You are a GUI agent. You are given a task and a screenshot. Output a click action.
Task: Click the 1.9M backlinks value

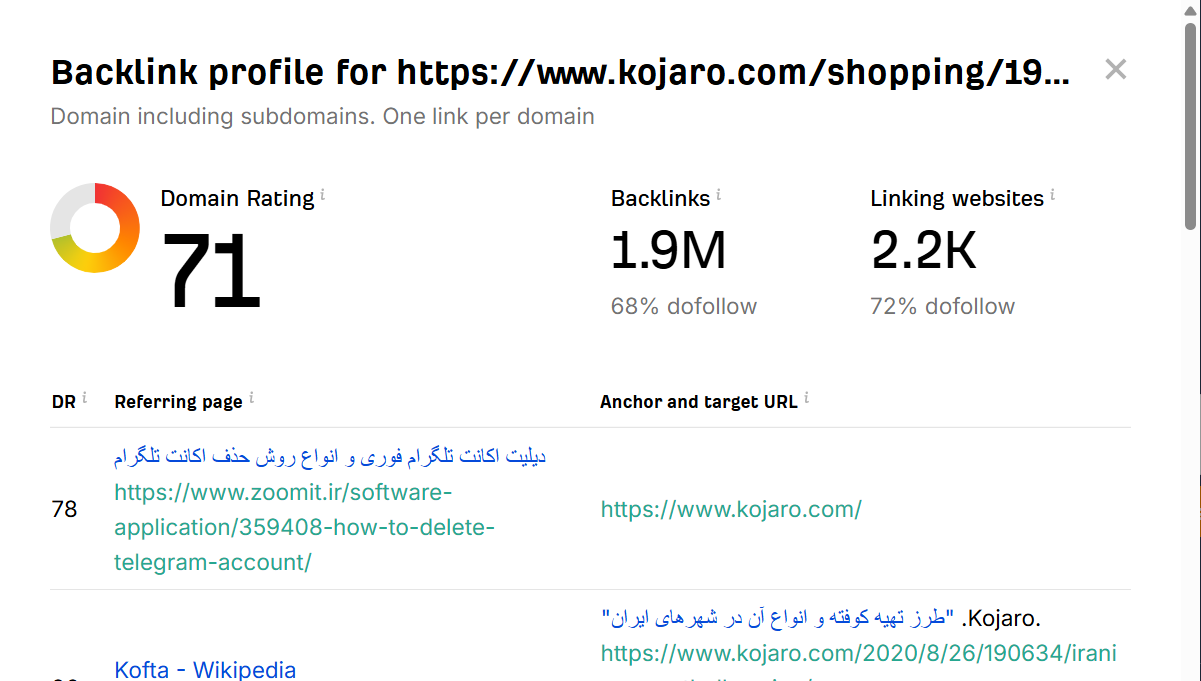668,251
